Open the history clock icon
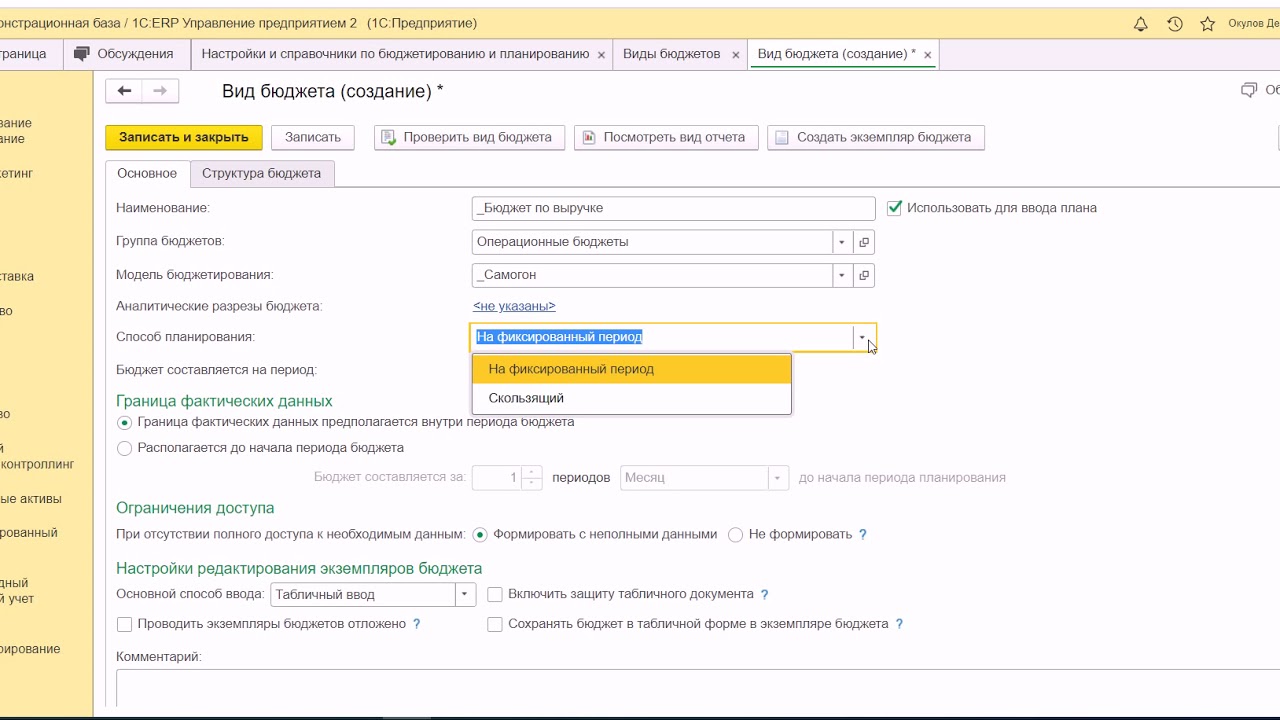This screenshot has width=1280, height=720. click(1175, 24)
